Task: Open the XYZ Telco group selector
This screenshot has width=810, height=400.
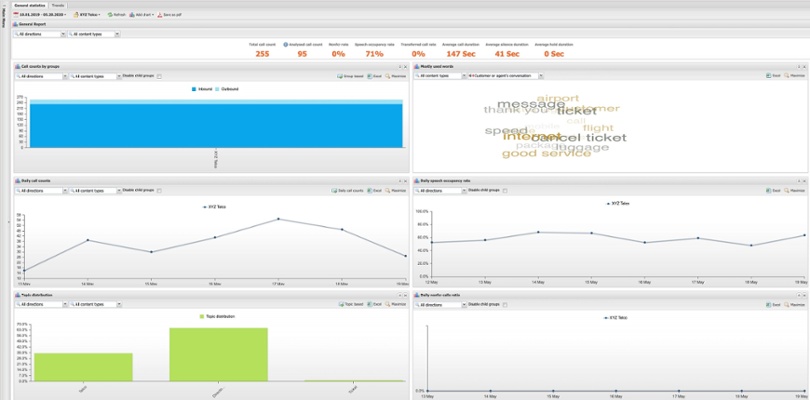Action: [x=87, y=14]
